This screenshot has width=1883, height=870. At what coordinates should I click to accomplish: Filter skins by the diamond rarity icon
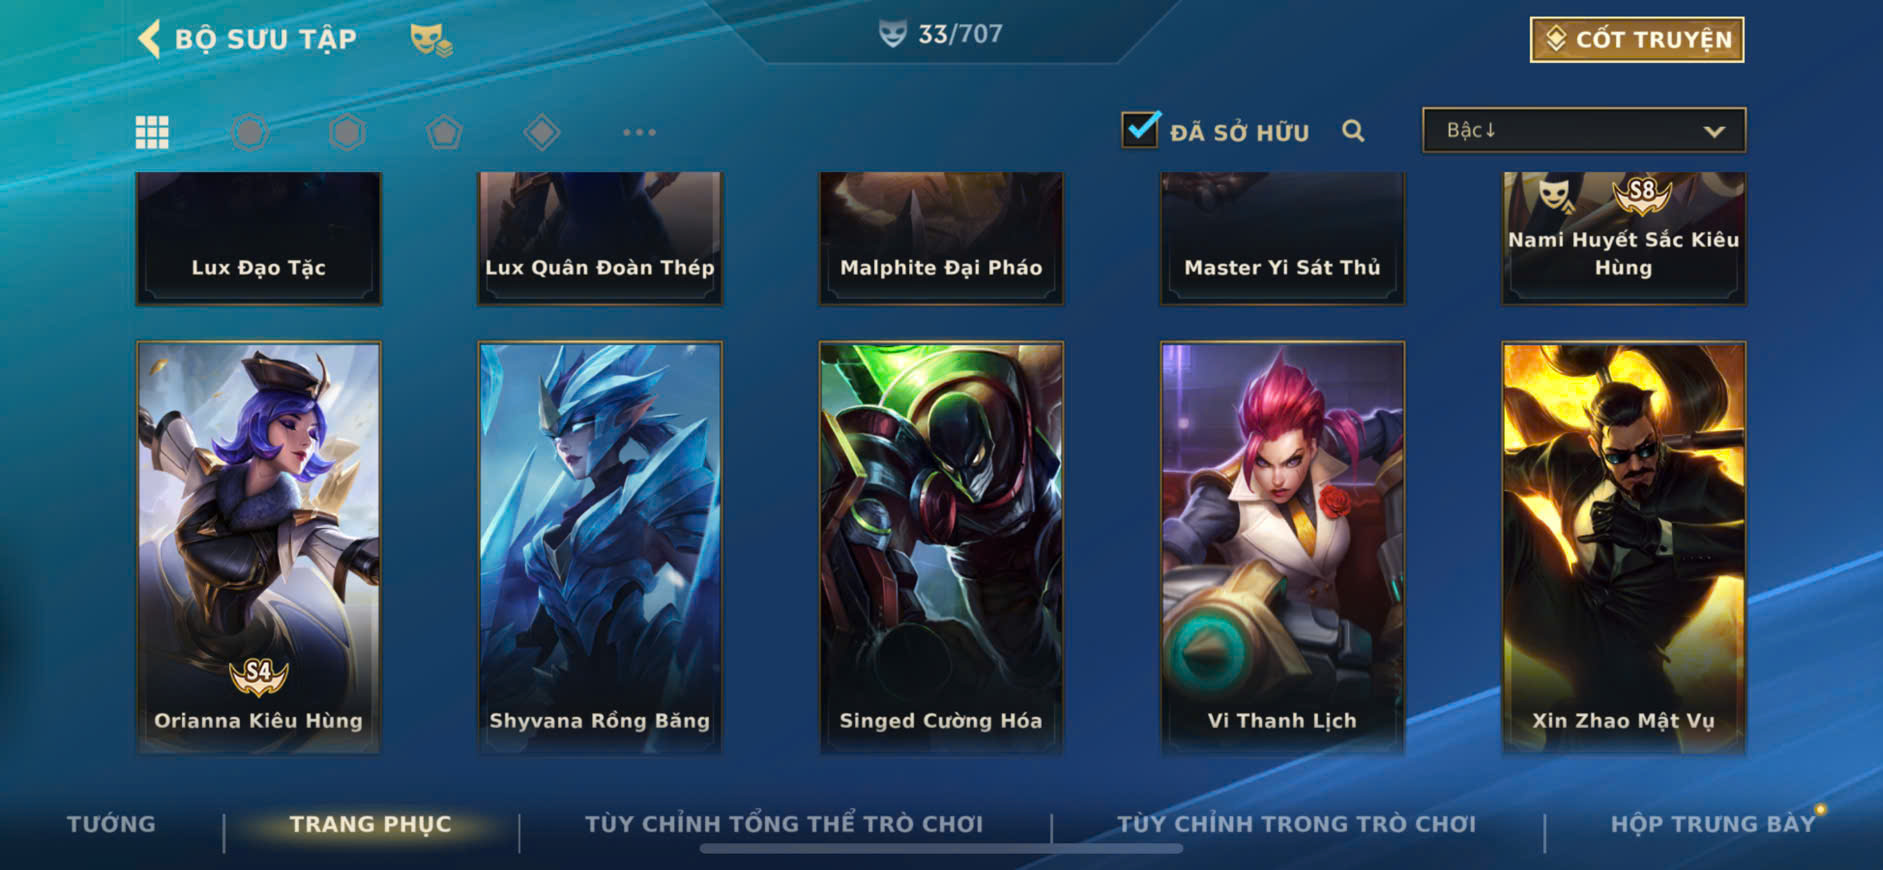coord(541,132)
